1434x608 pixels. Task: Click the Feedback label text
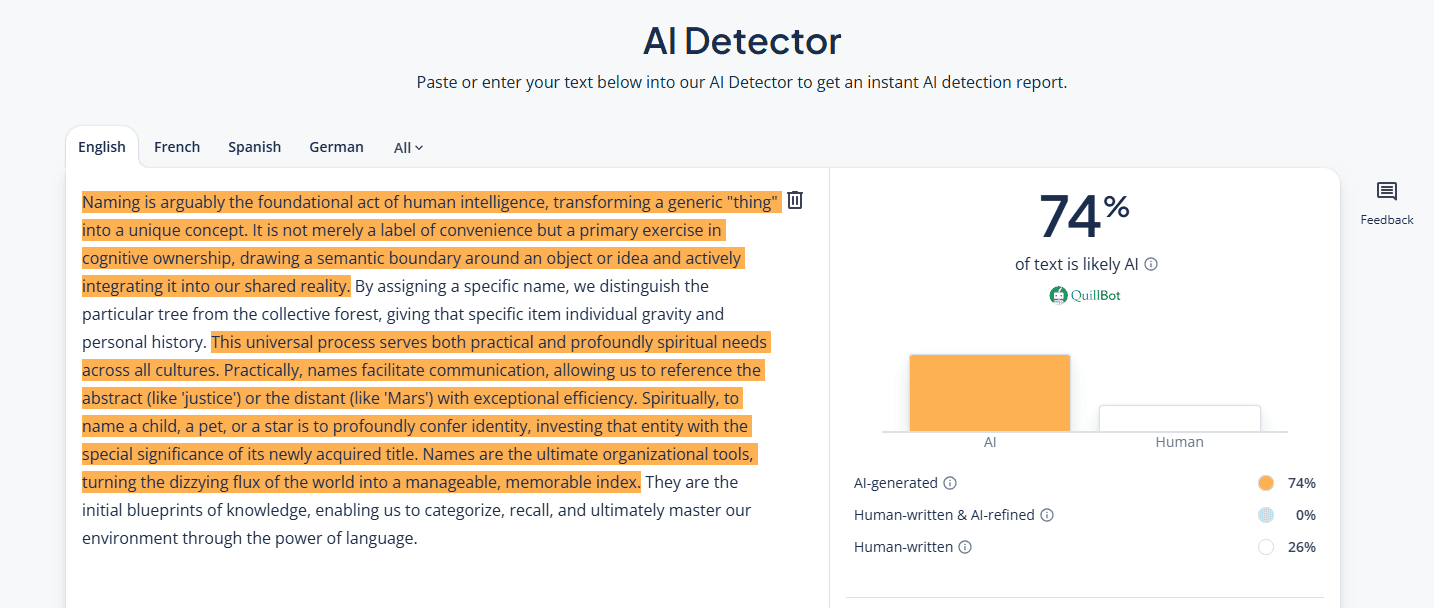tap(1386, 220)
